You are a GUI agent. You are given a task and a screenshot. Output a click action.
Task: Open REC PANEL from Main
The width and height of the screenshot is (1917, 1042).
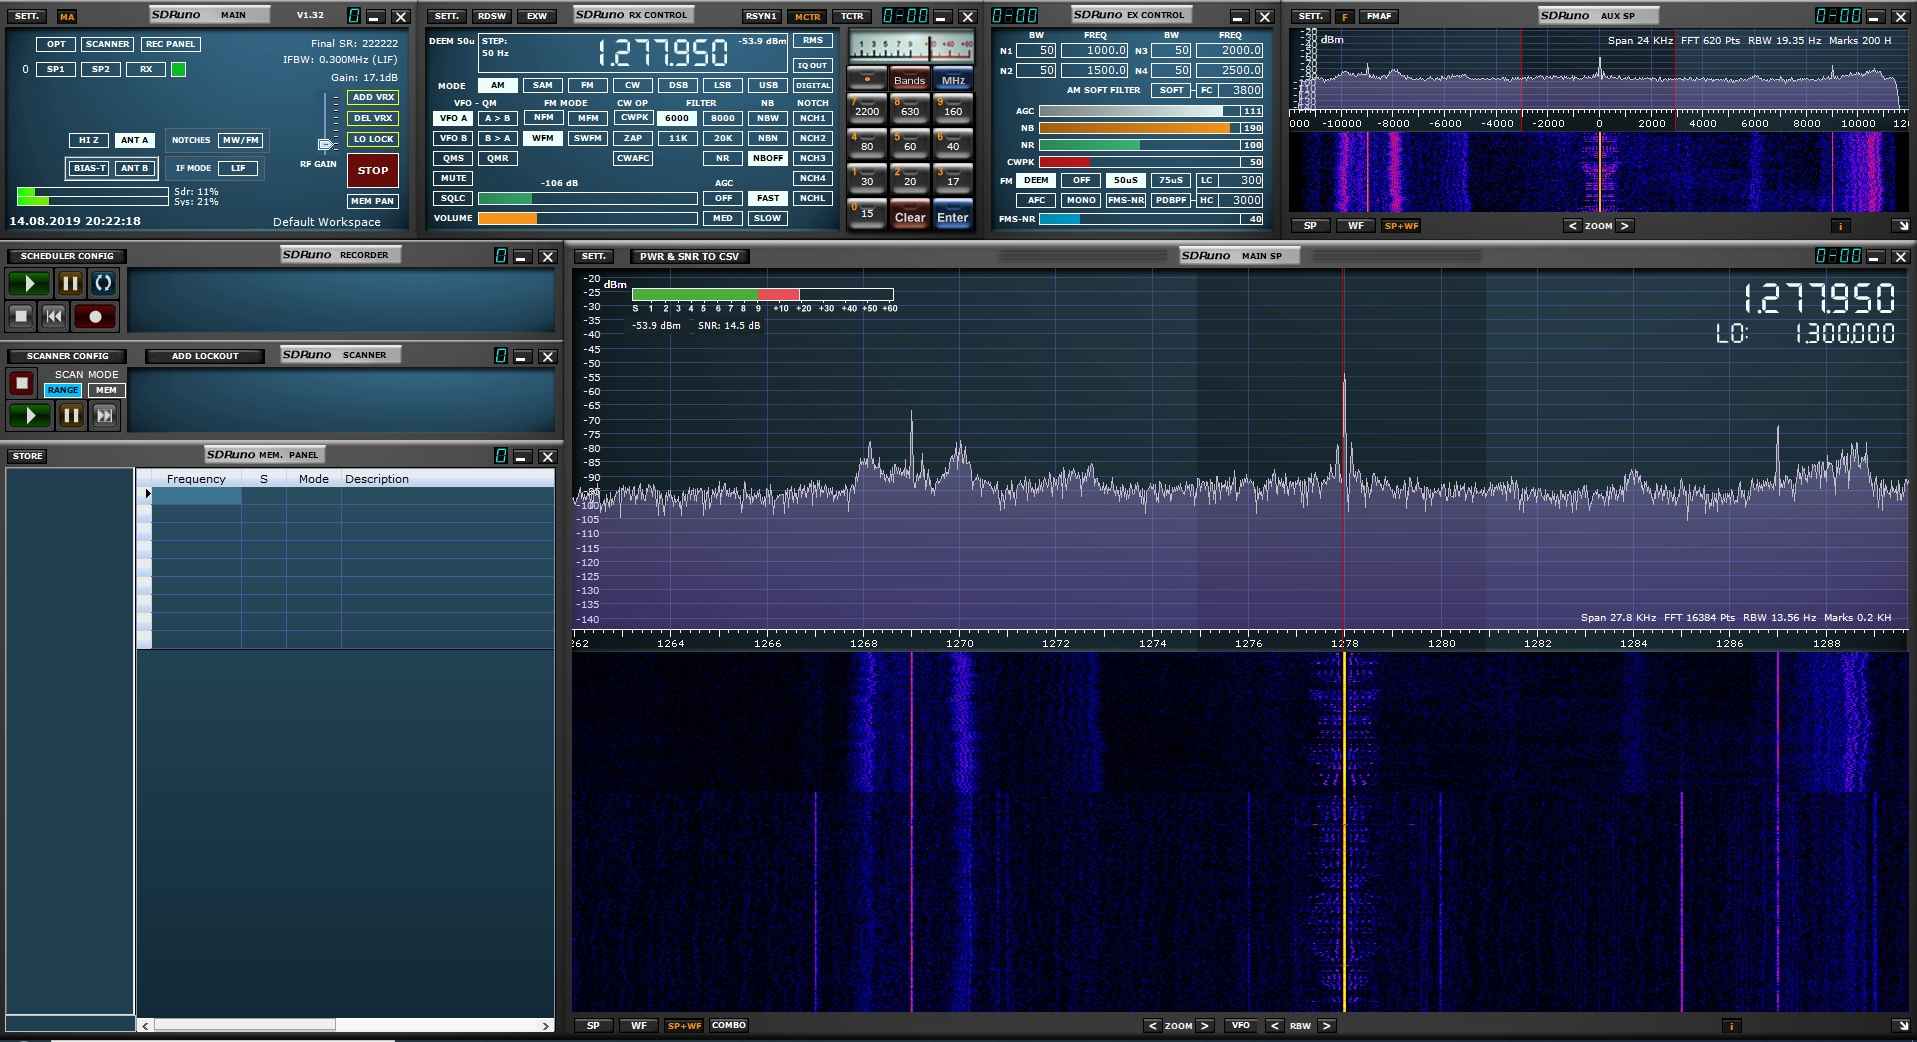click(x=171, y=44)
